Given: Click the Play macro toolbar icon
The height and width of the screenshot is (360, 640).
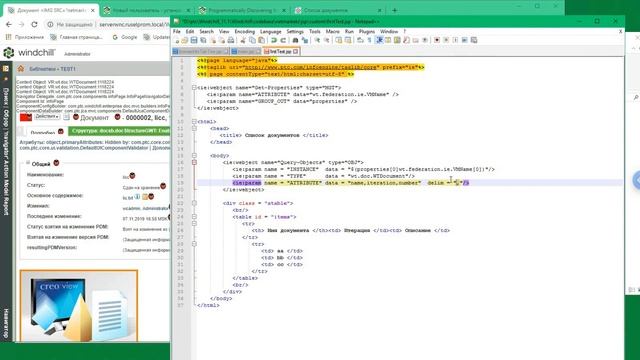Looking at the screenshot, I should coord(456,40).
